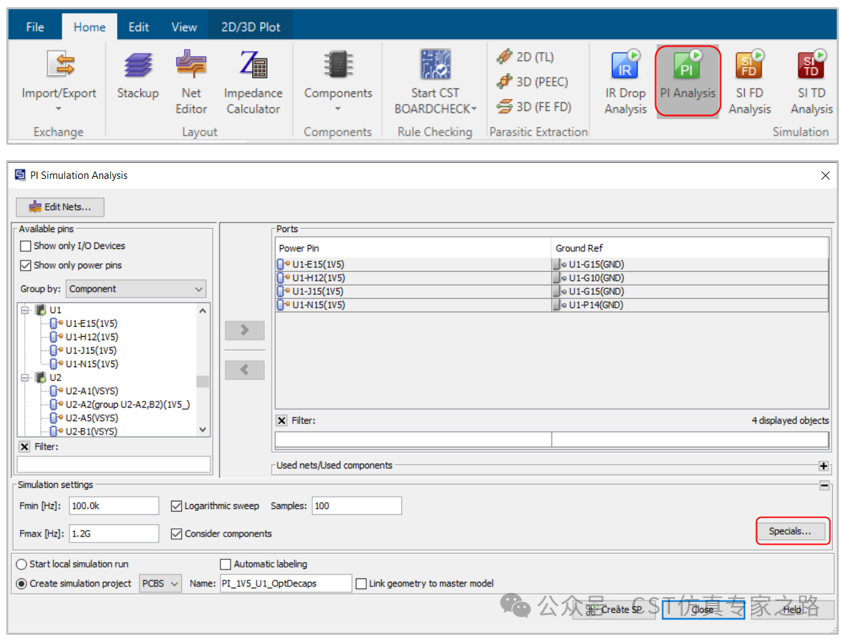Image resolution: width=847 pixels, height=640 pixels.
Task: Click the scrollbar thumb in pins tree
Action: coord(203,382)
